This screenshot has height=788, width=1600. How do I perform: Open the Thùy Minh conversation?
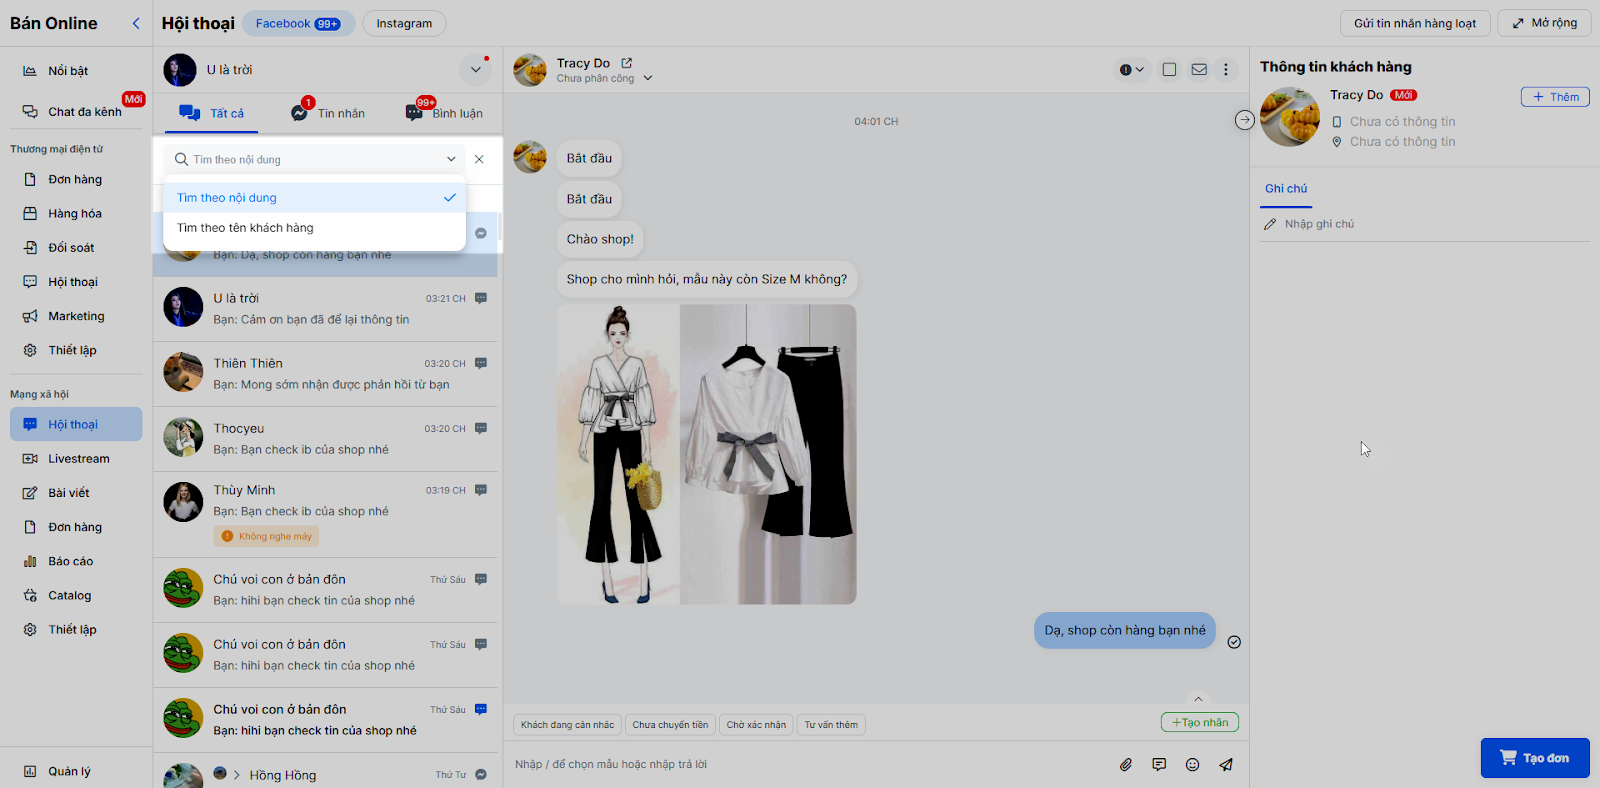click(x=326, y=514)
